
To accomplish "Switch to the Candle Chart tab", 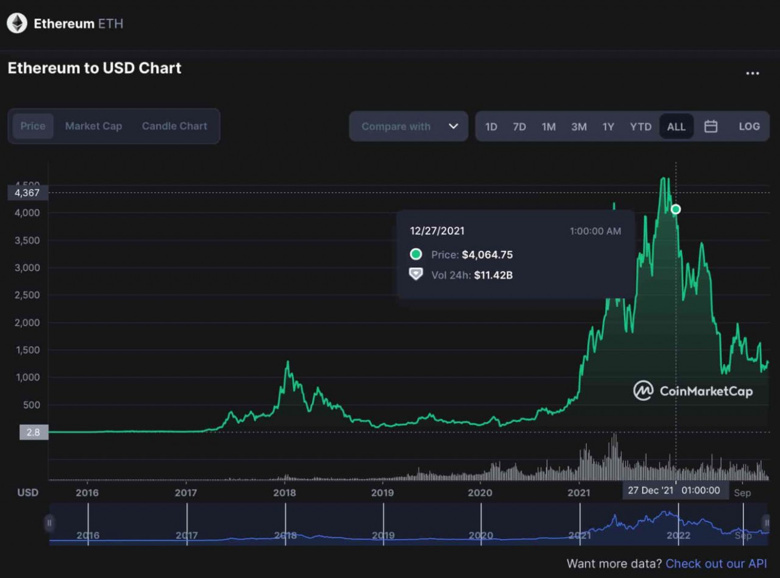I will [x=175, y=126].
